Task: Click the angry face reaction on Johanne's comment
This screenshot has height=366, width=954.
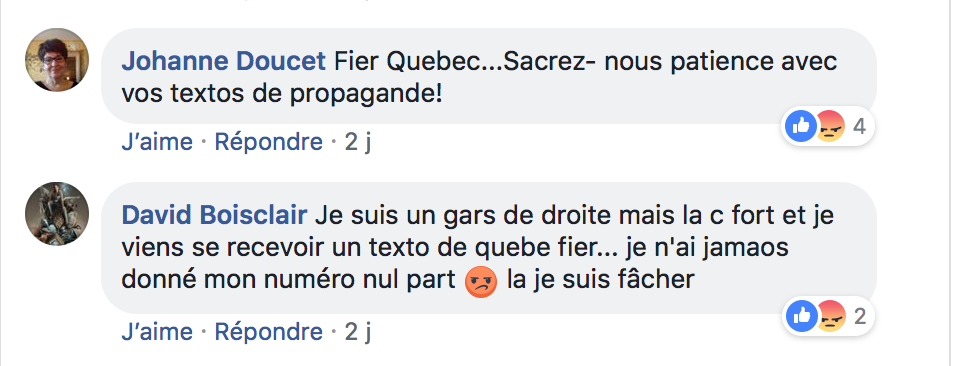Action: (x=830, y=126)
